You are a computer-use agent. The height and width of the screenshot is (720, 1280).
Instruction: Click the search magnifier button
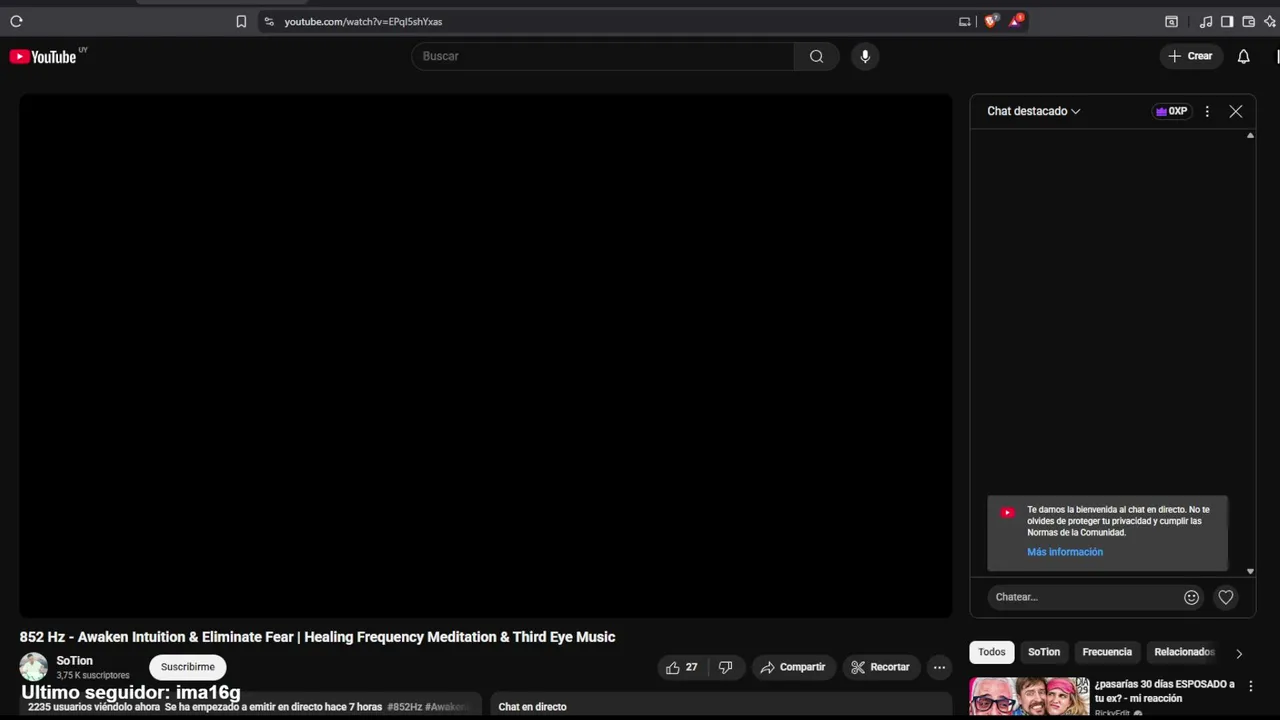(x=816, y=56)
